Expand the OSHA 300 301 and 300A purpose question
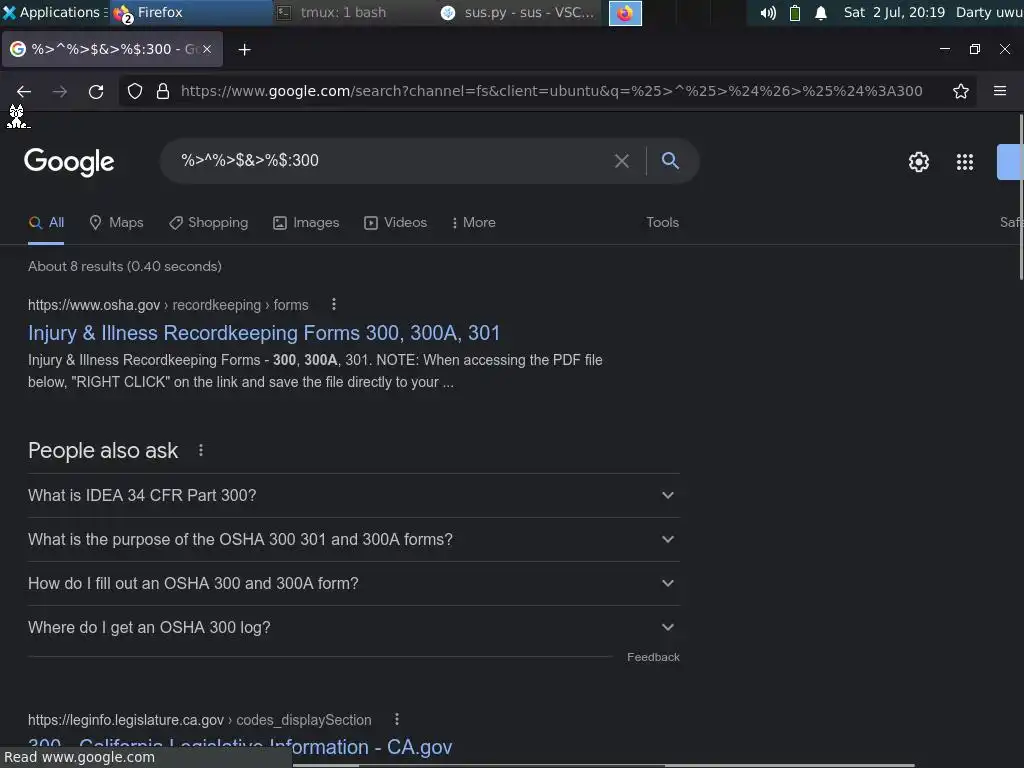Image resolution: width=1024 pixels, height=768 pixels. pyautogui.click(x=353, y=539)
